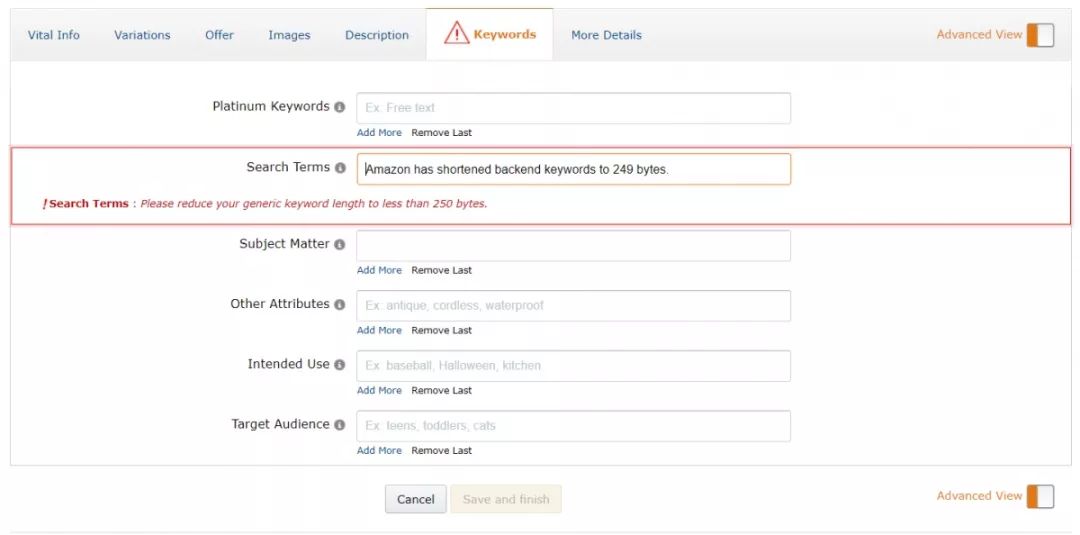This screenshot has width=1080, height=535.
Task: Click into the Intended Use input field
Action: [x=574, y=366]
